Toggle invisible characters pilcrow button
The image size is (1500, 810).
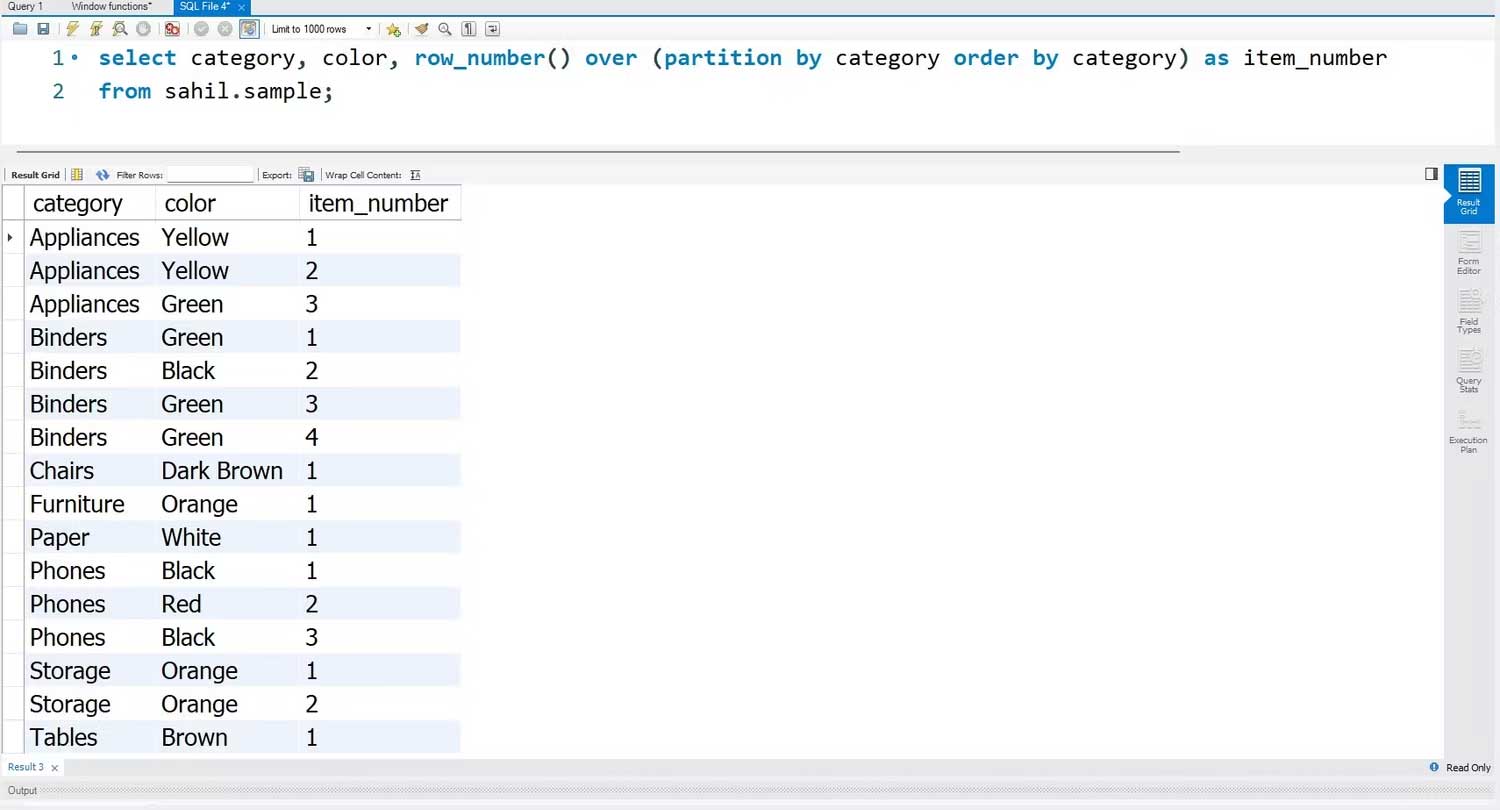[x=468, y=29]
